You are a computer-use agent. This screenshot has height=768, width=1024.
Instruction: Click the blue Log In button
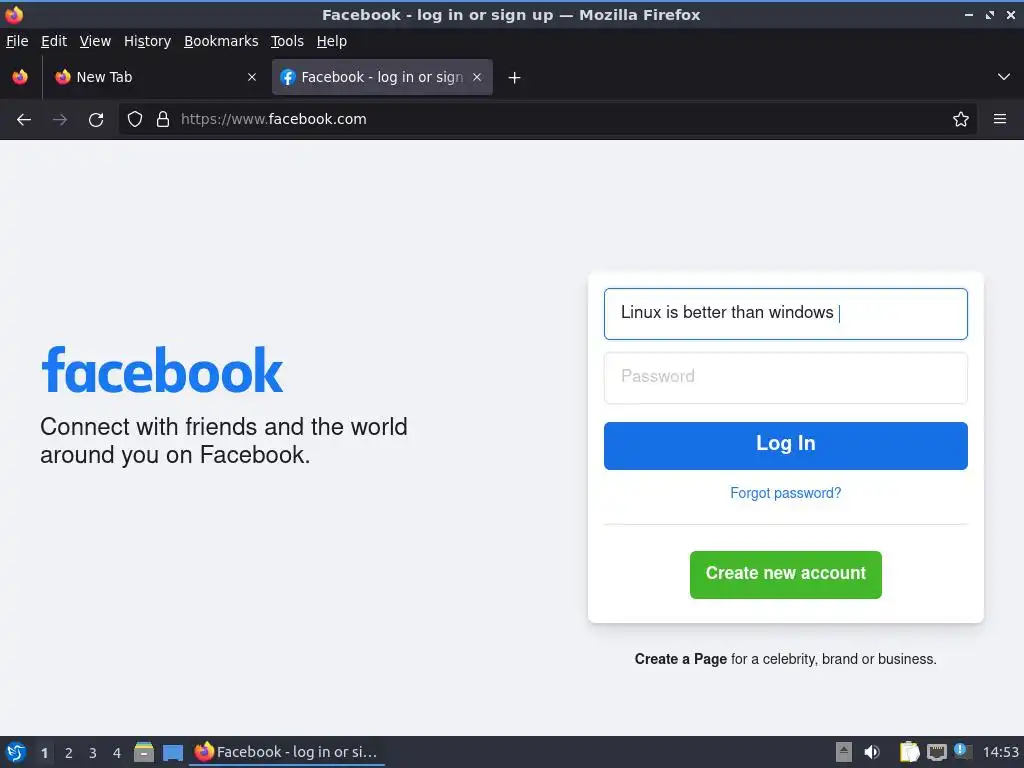tap(786, 445)
